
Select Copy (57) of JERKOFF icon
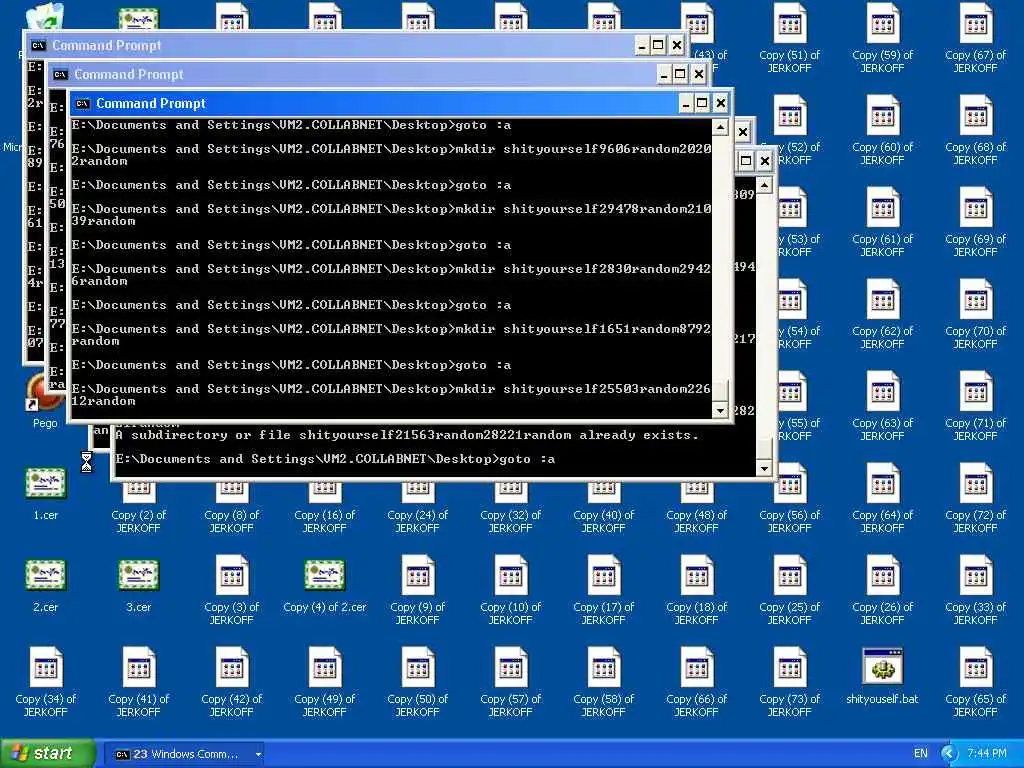[x=510, y=667]
